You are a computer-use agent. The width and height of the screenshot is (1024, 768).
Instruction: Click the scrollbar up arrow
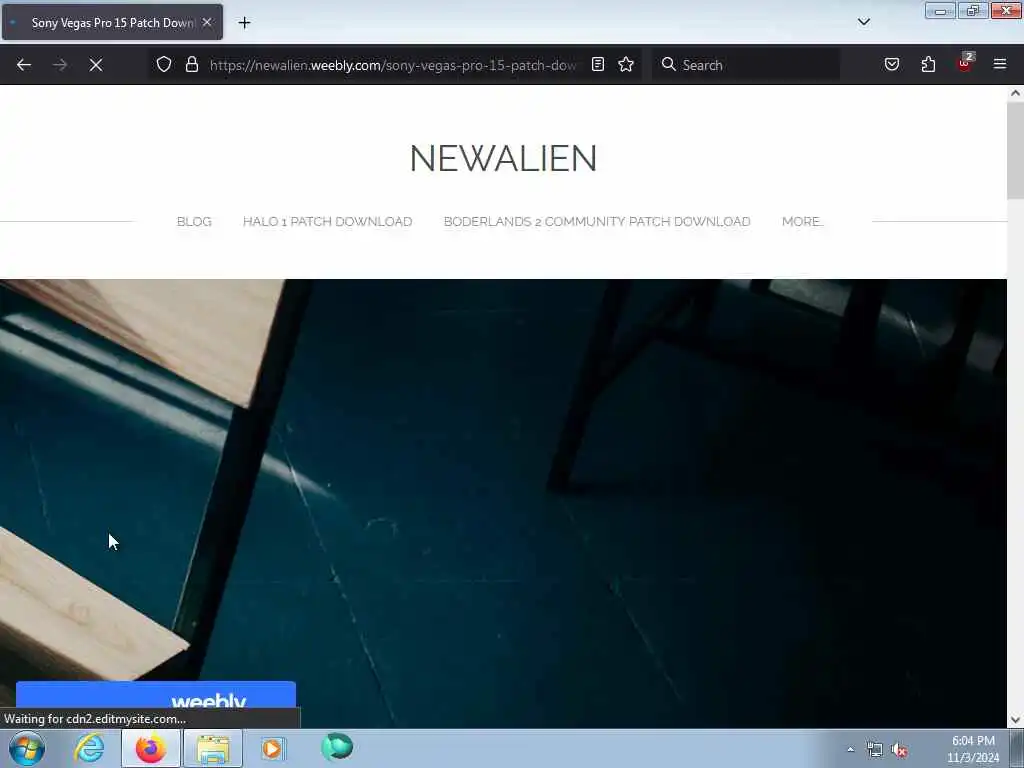[1015, 93]
